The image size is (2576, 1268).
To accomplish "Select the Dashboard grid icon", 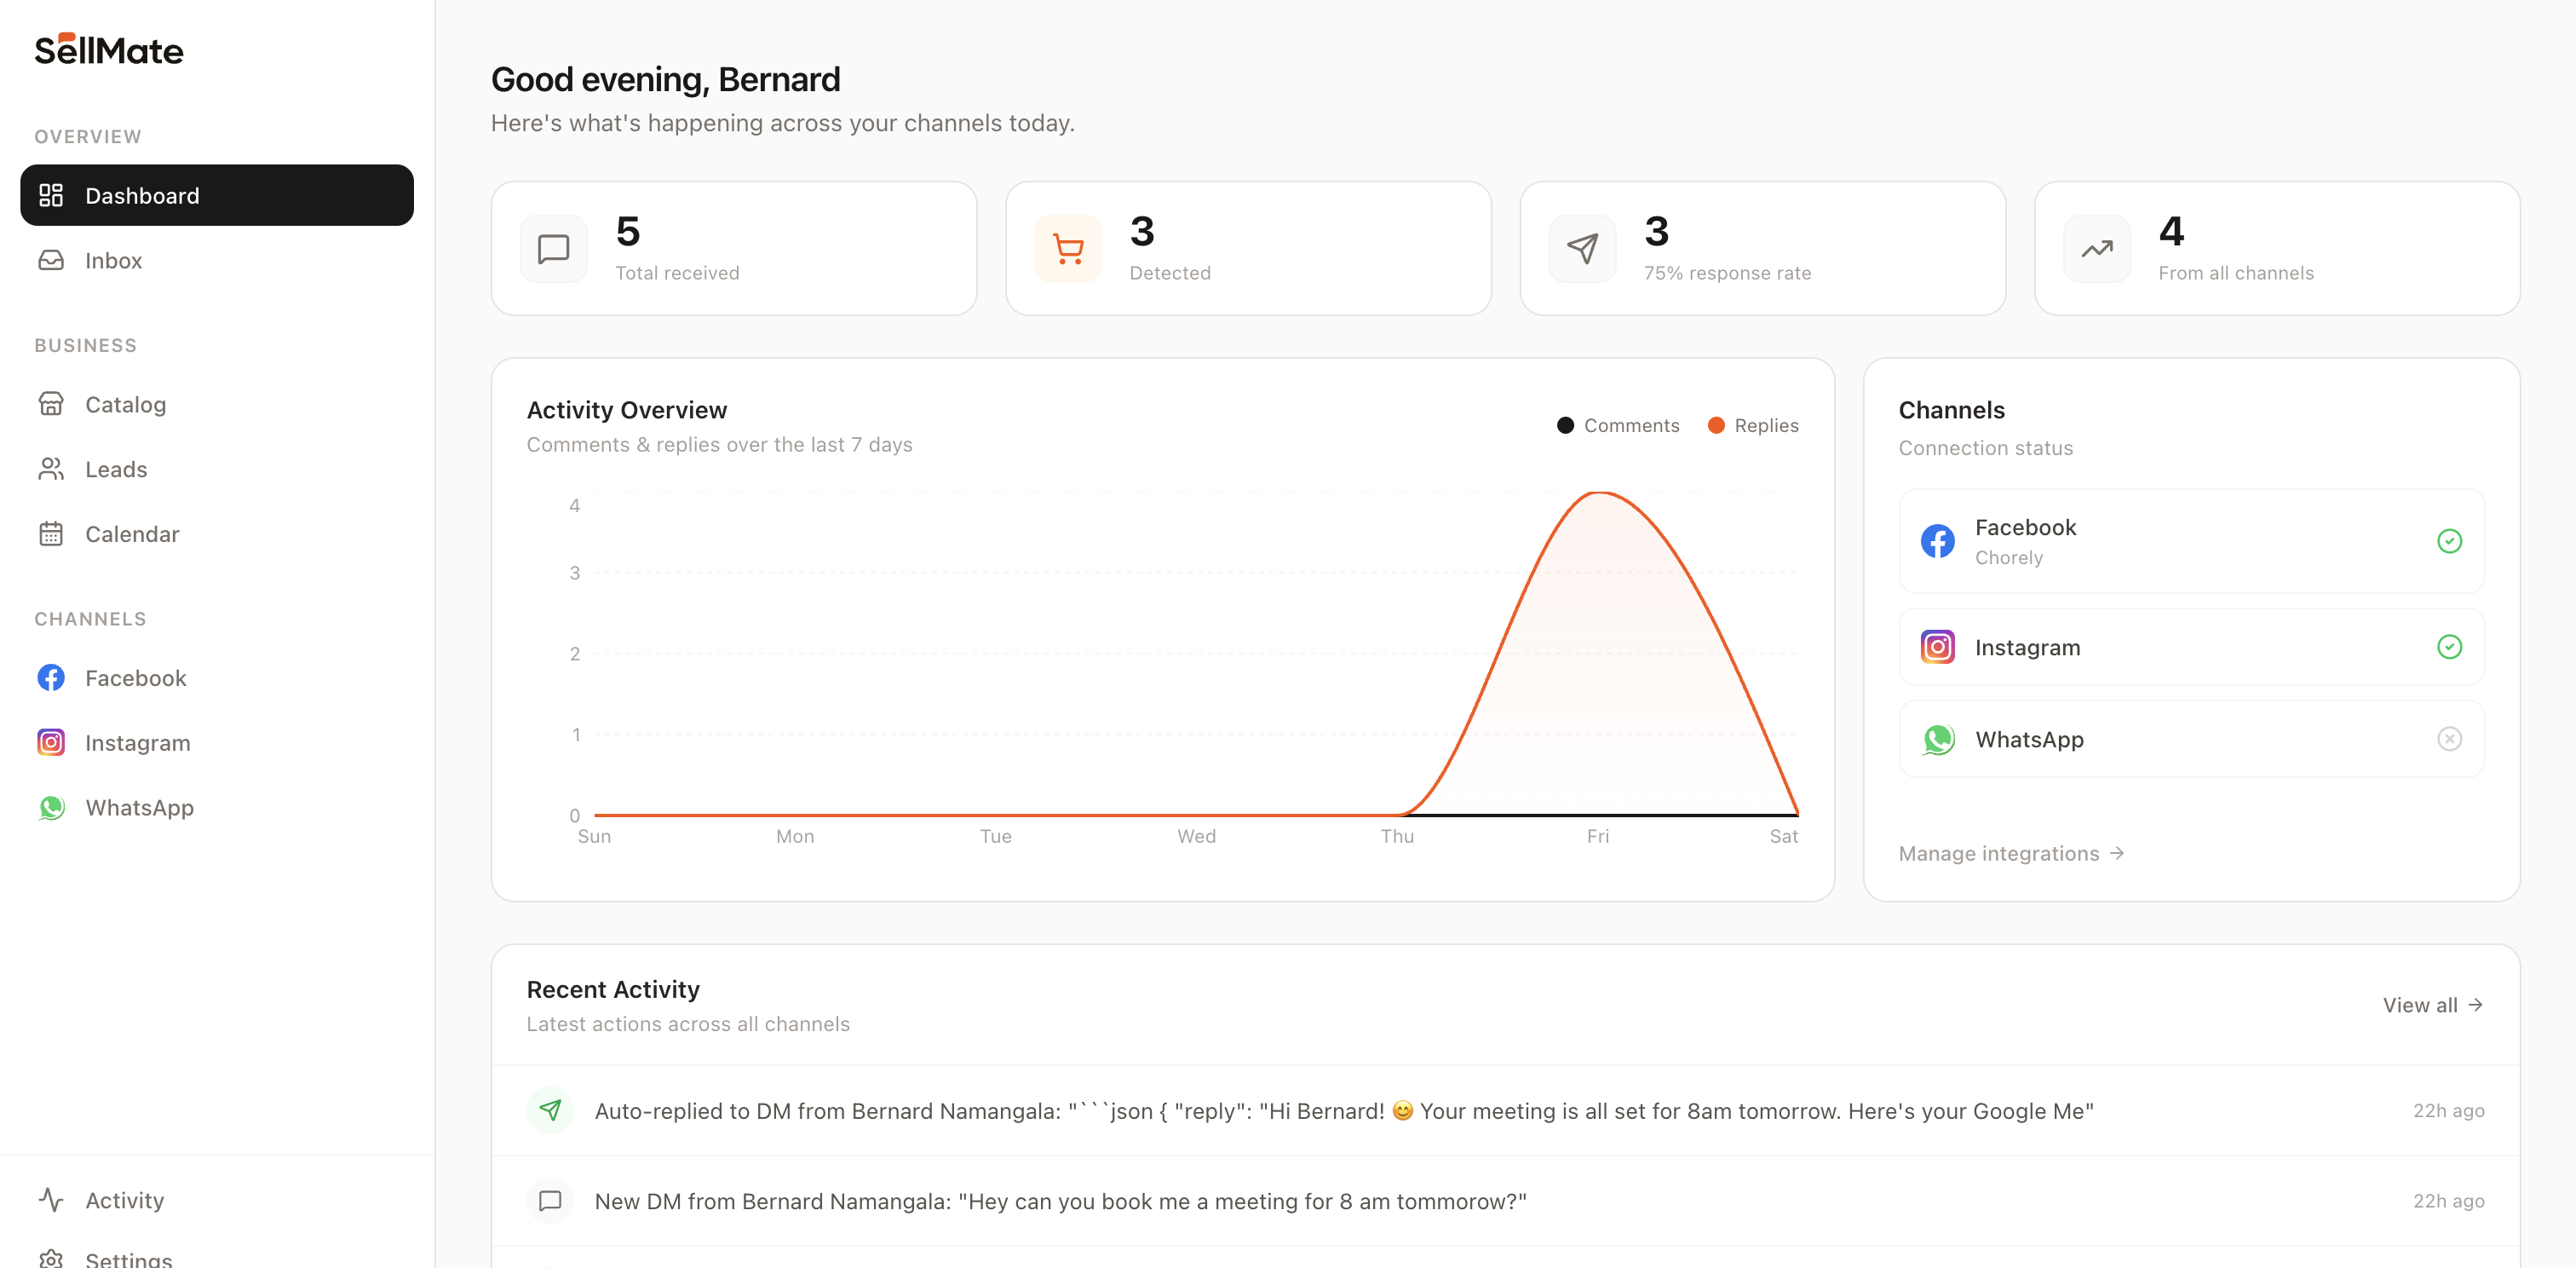I will pos(51,195).
